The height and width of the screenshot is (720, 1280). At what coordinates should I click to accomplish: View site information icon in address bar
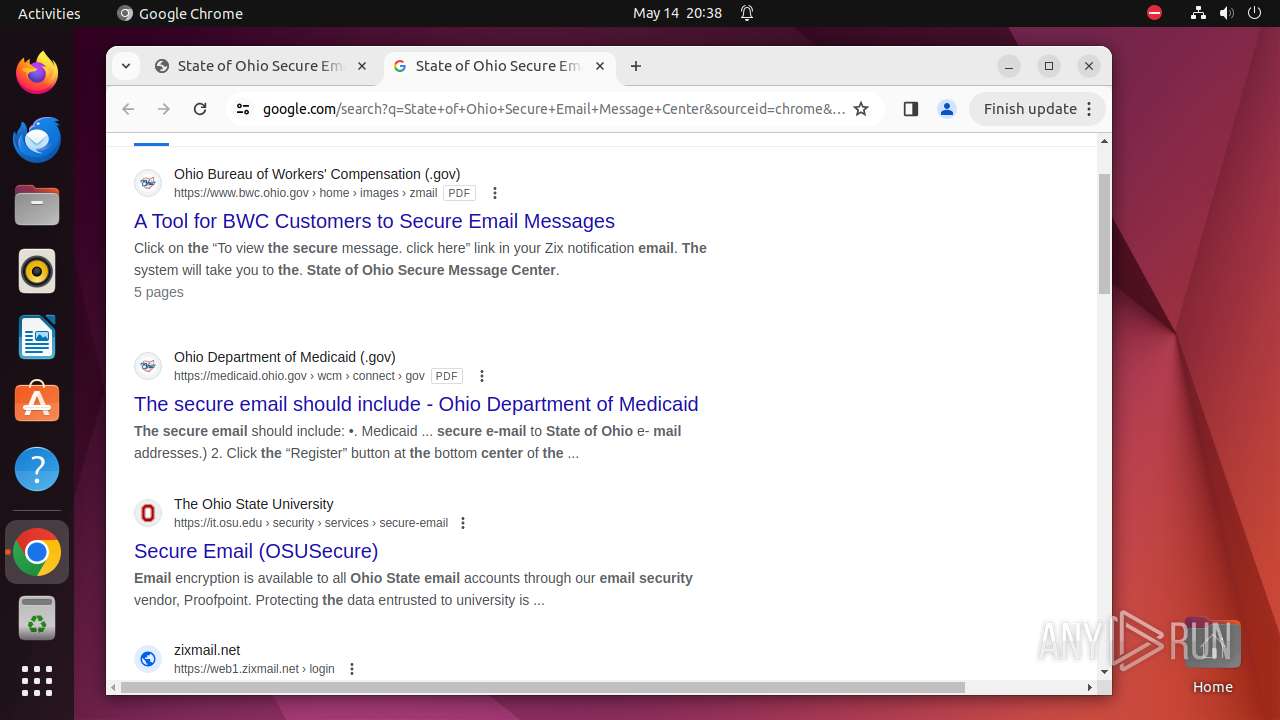point(243,109)
